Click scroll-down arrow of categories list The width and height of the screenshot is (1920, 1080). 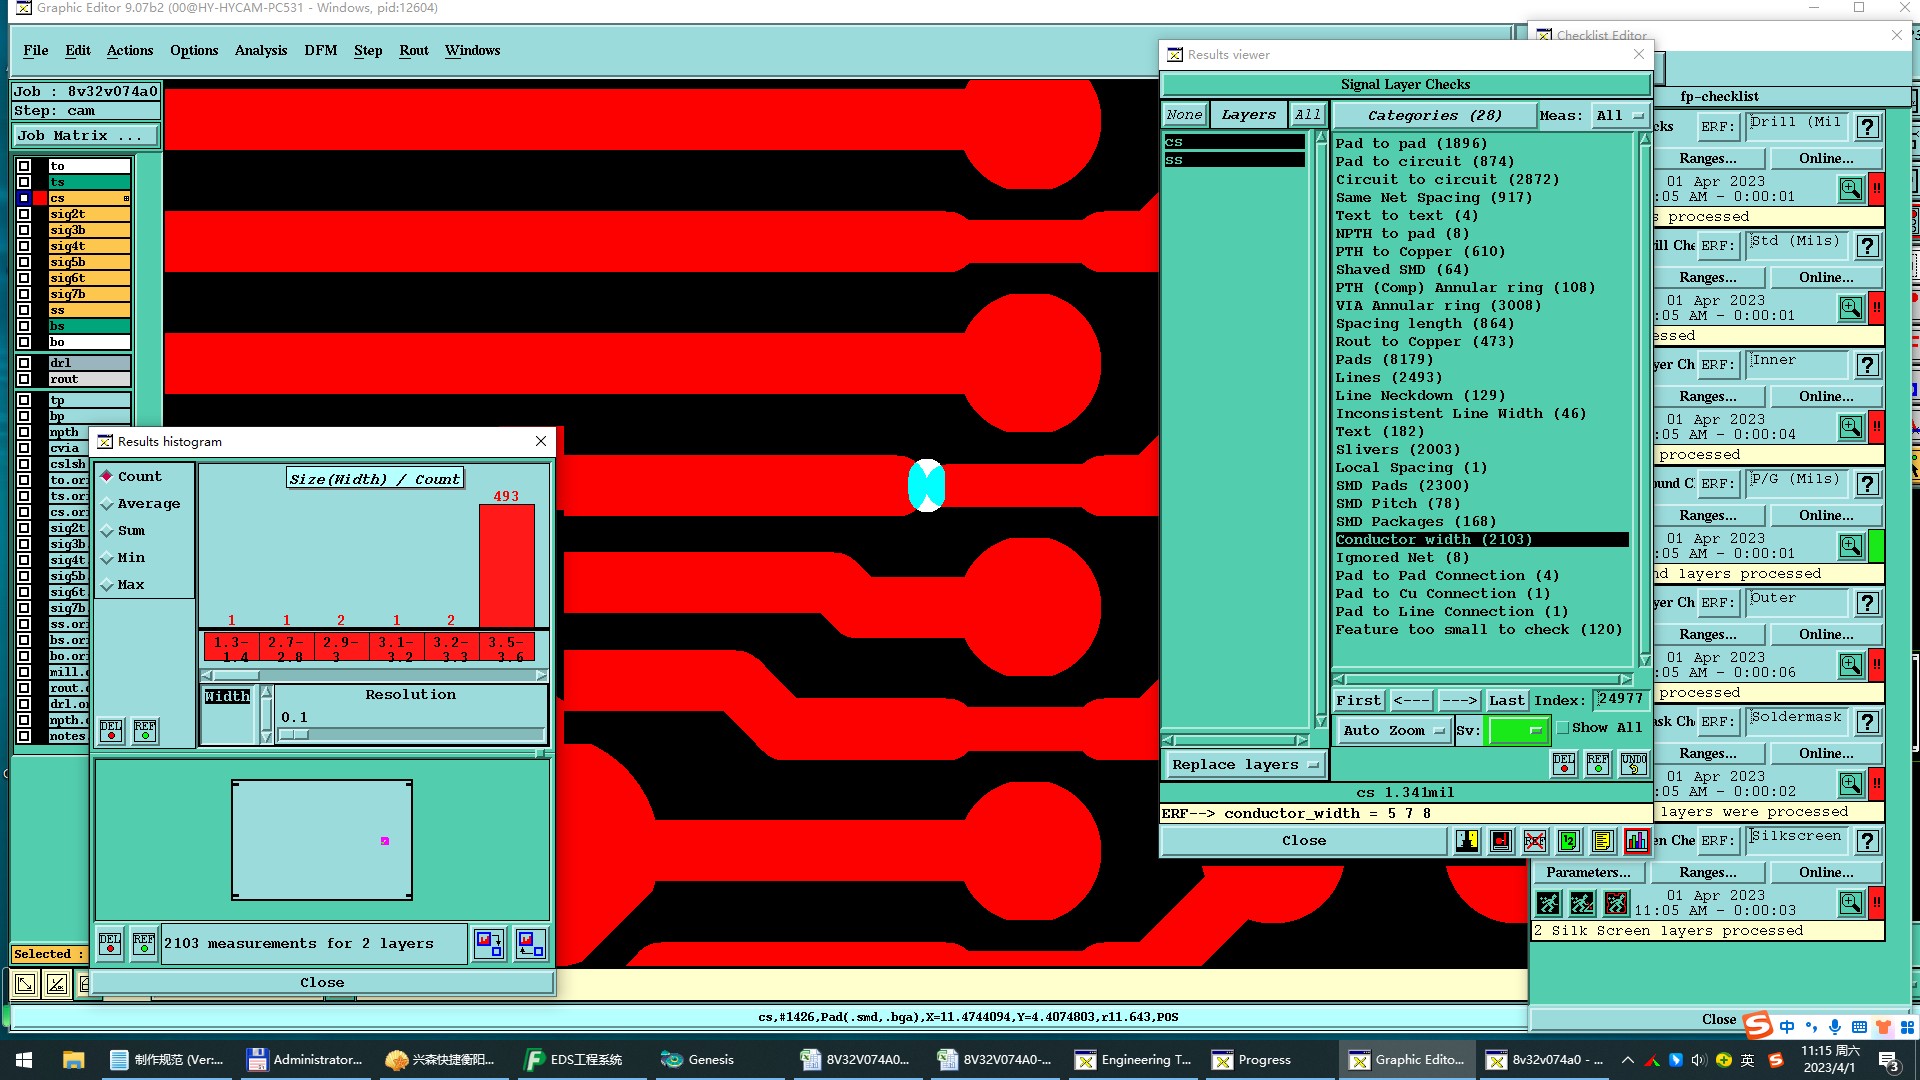[x=1645, y=659]
